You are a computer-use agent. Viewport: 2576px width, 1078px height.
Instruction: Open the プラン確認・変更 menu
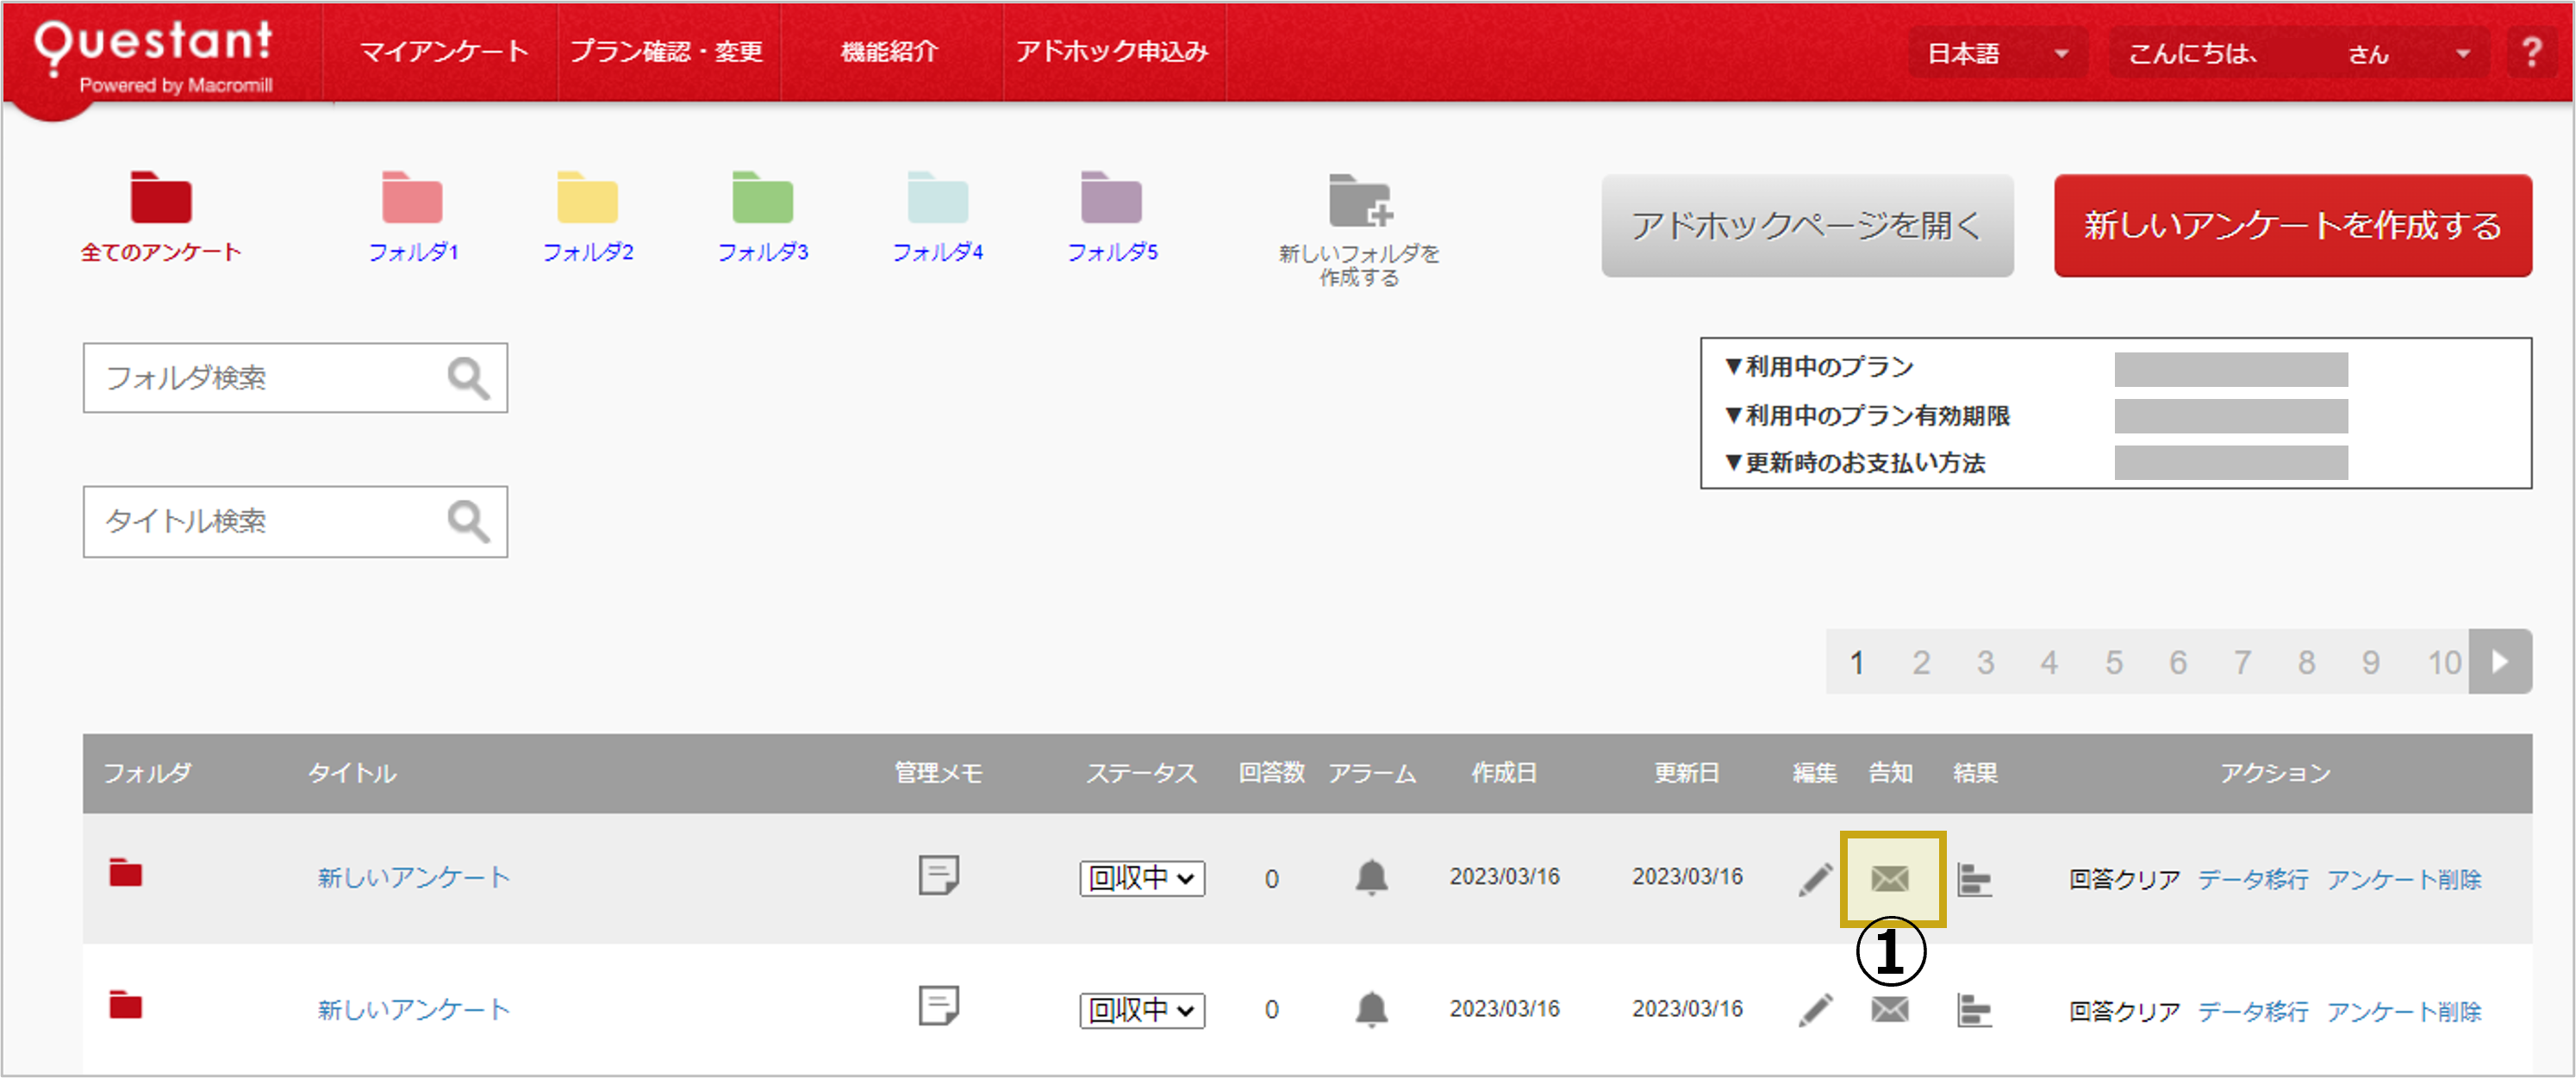click(x=667, y=52)
